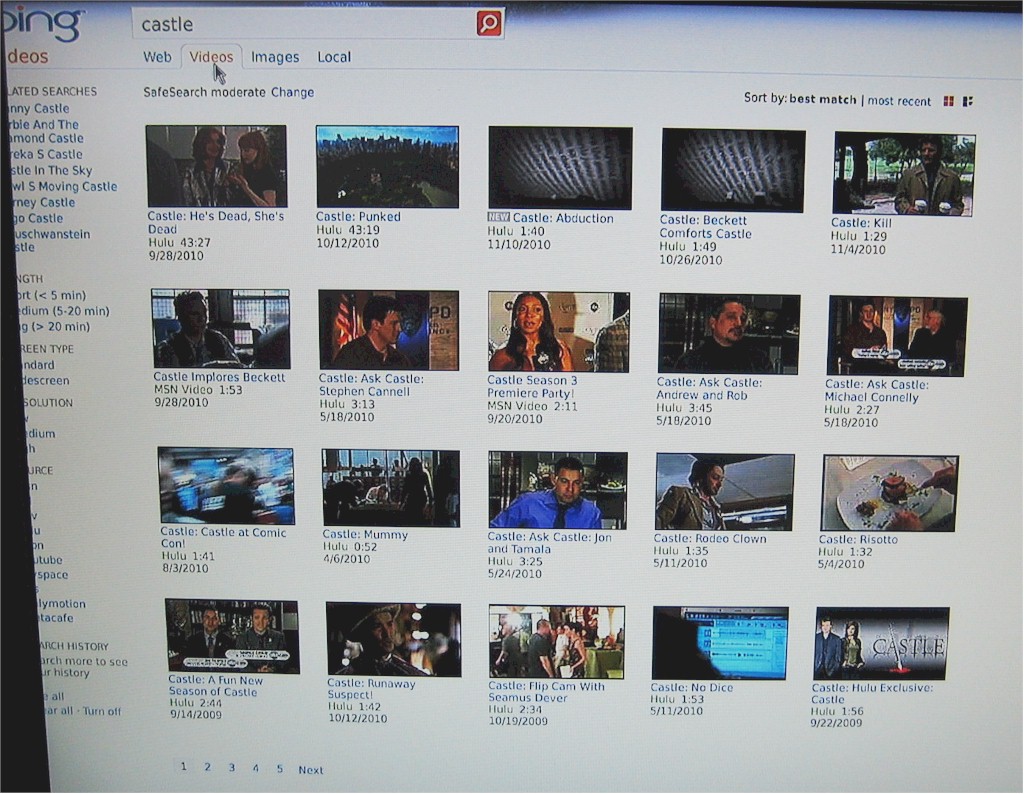Go to results page 3
Image resolution: width=1024 pixels, height=794 pixels.
(231, 768)
